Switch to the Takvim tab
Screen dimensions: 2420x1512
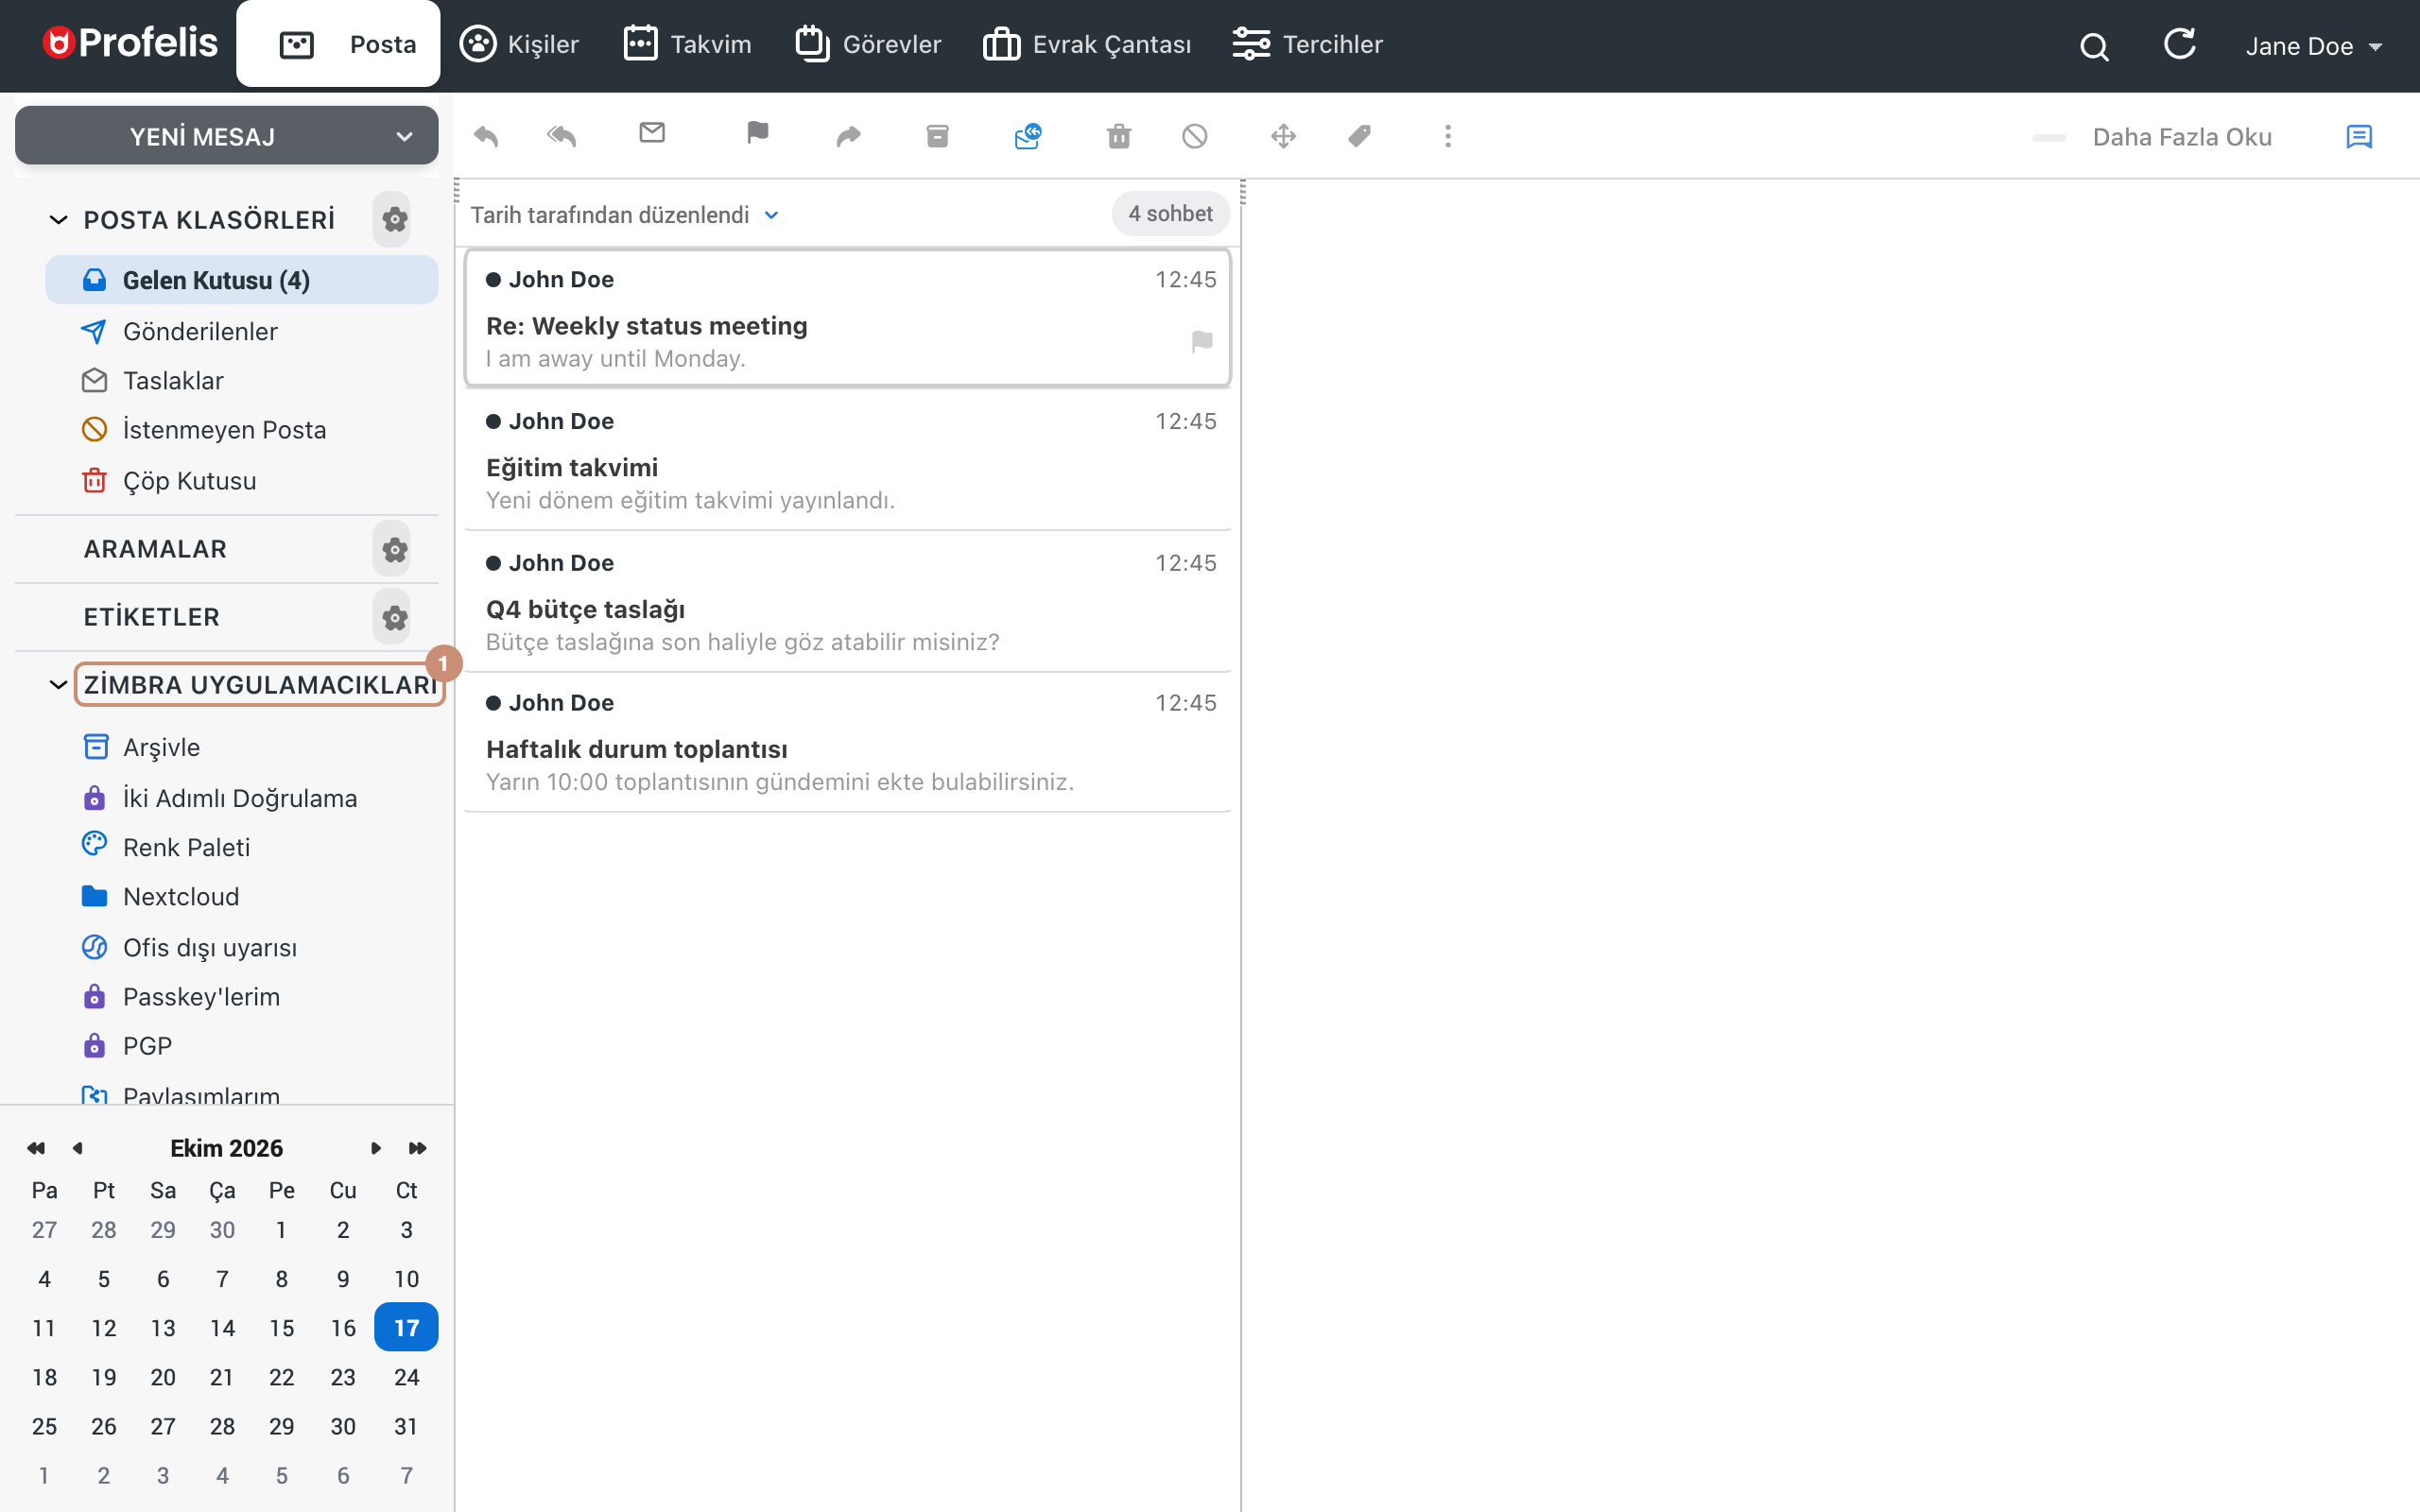pos(687,44)
